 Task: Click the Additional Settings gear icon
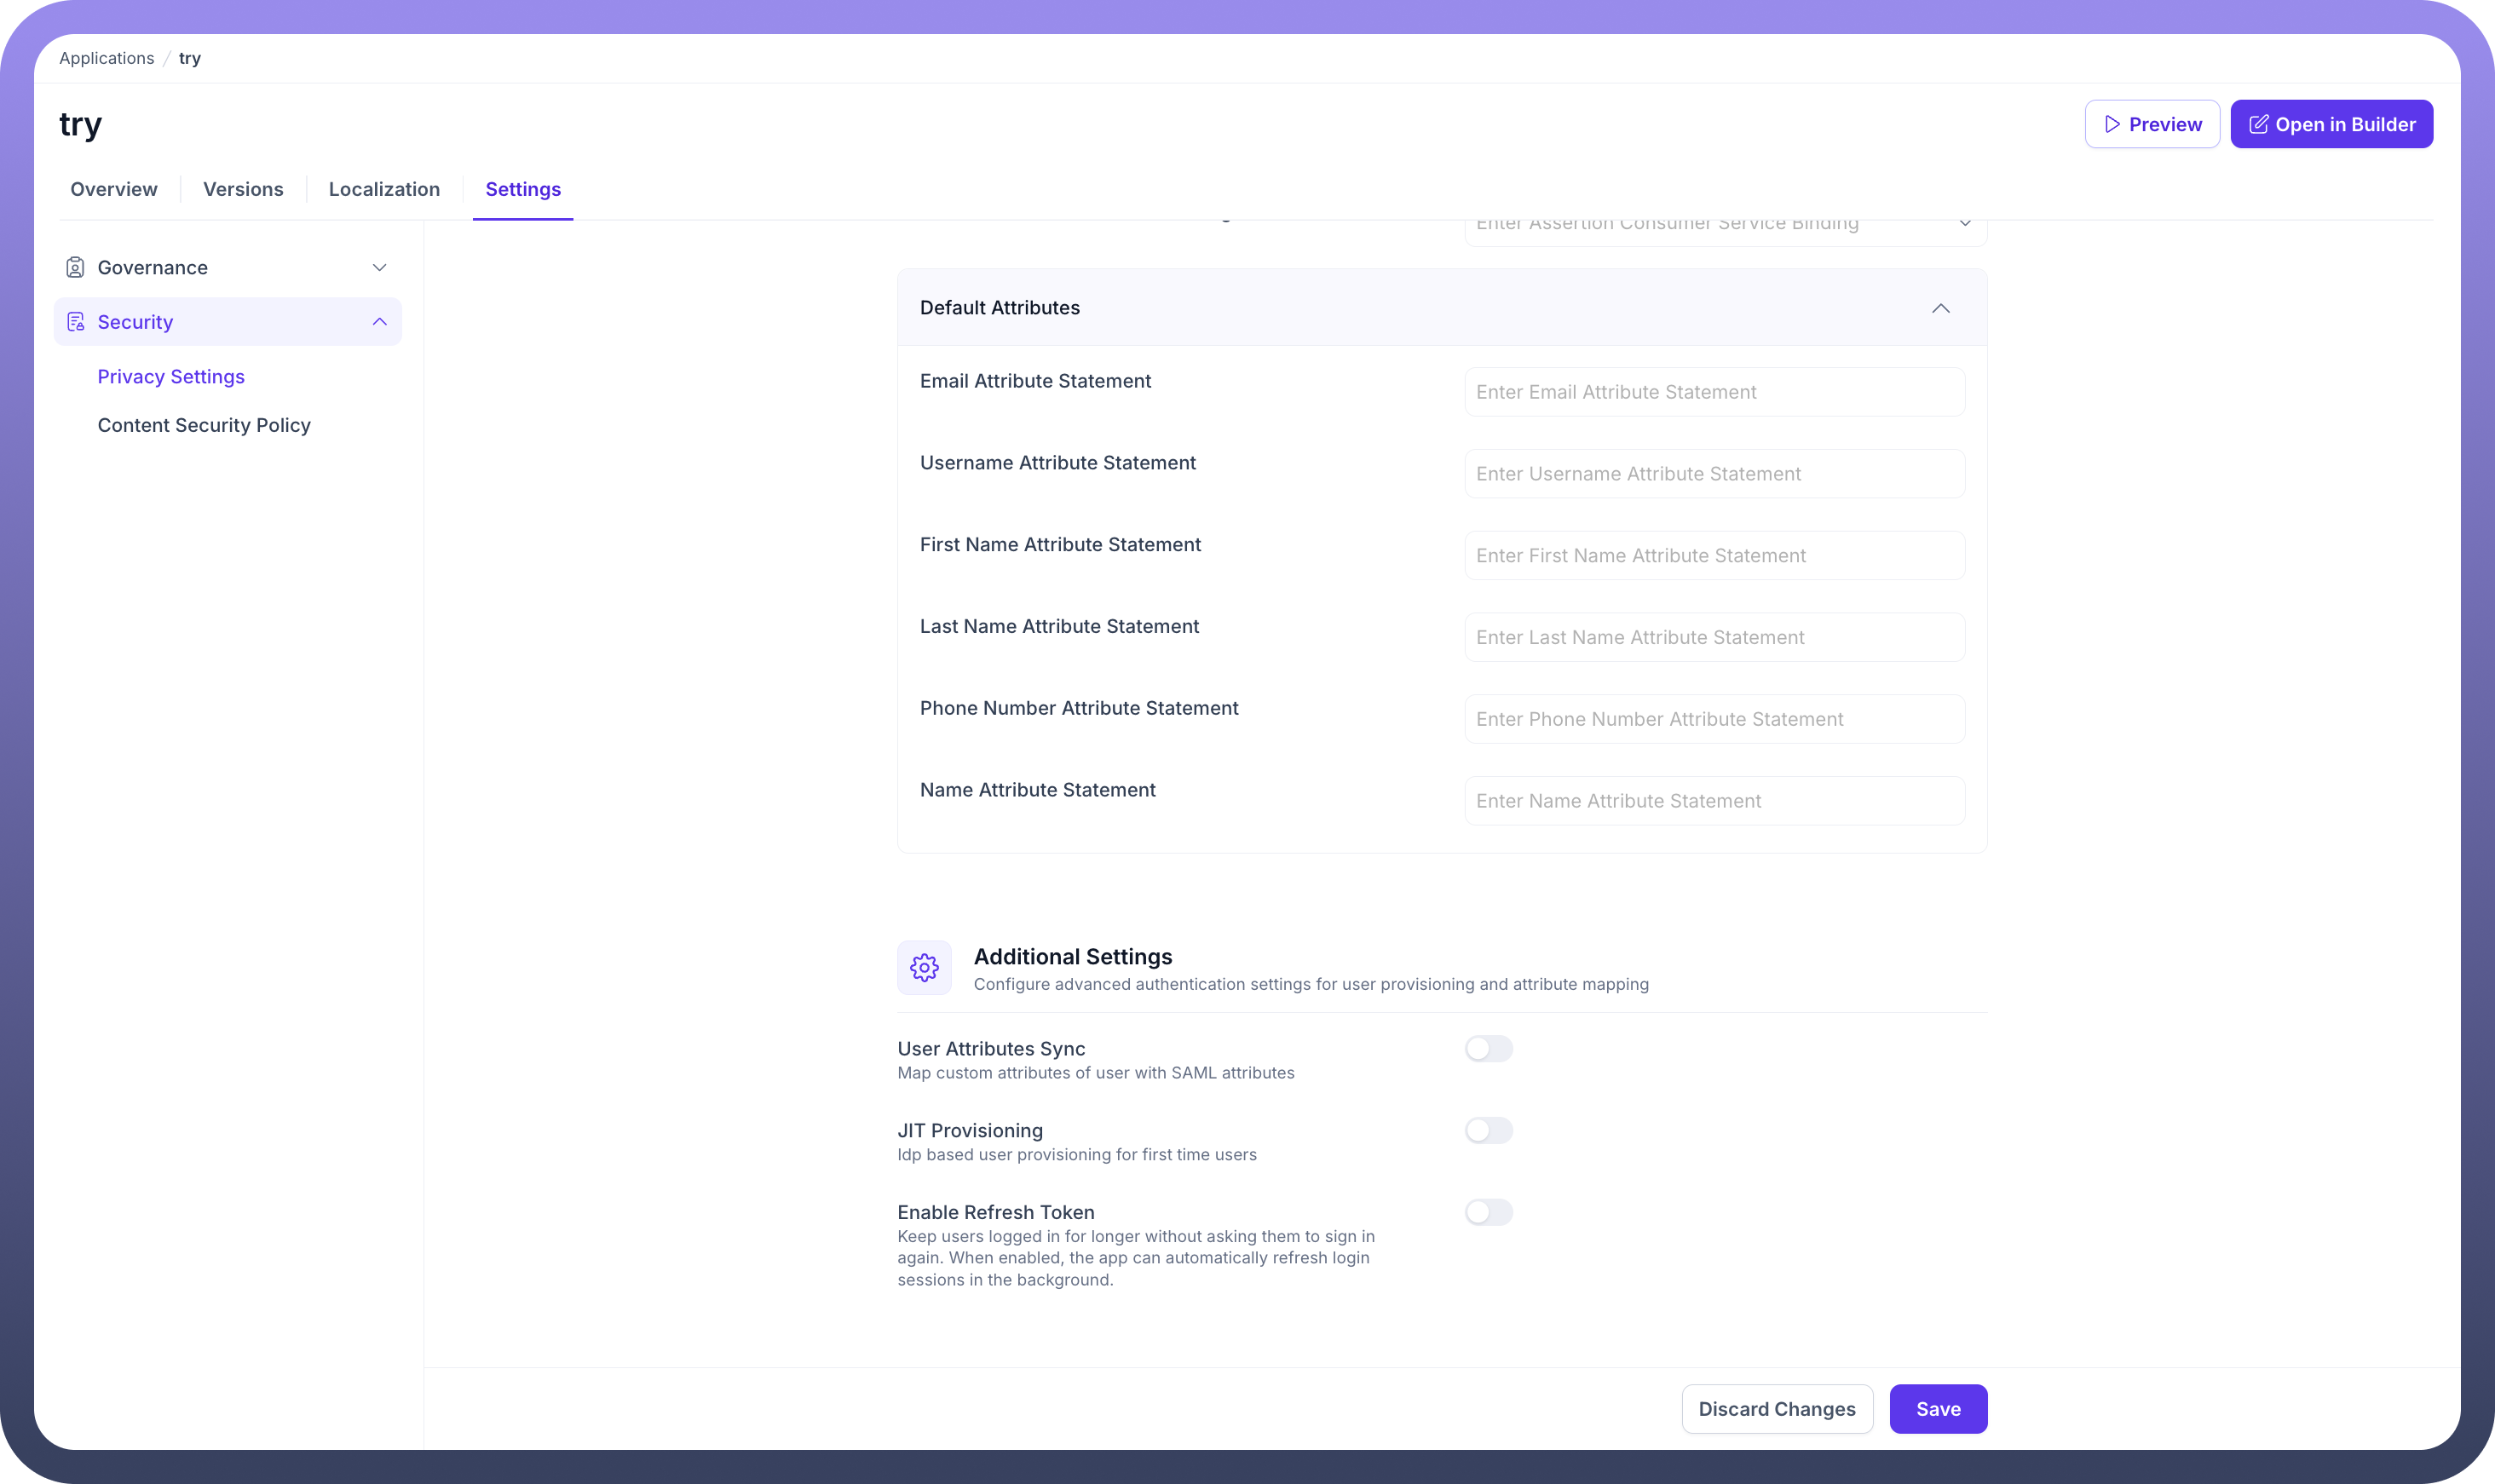click(x=924, y=967)
